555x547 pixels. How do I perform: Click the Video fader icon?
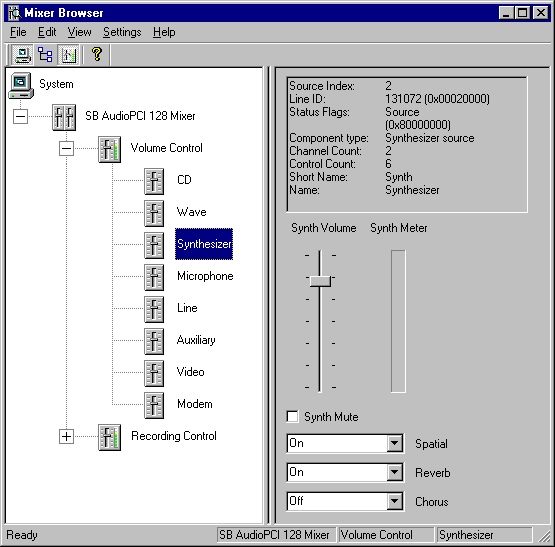[x=154, y=373]
